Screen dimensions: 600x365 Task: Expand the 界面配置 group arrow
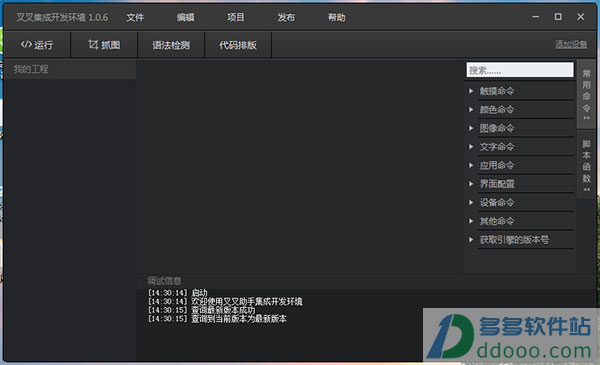pyautogui.click(x=471, y=184)
